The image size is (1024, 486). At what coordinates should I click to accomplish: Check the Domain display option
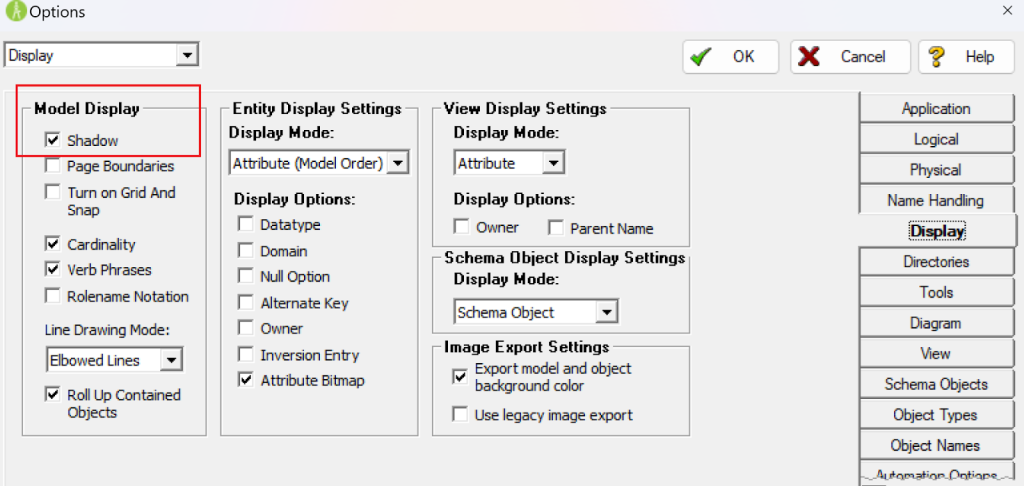click(246, 250)
